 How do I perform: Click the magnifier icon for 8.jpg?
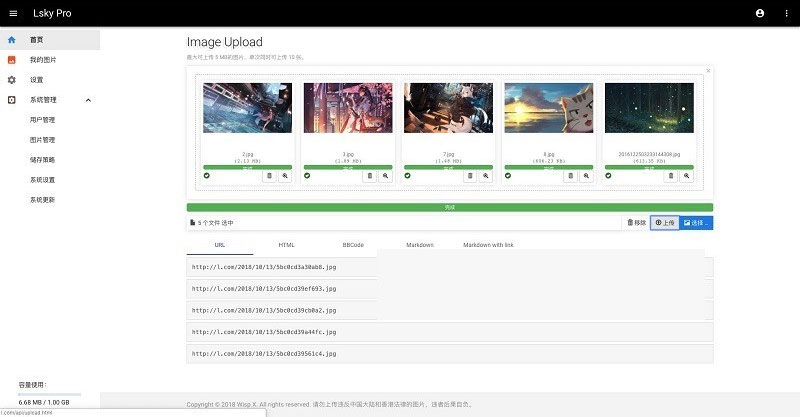tap(586, 175)
